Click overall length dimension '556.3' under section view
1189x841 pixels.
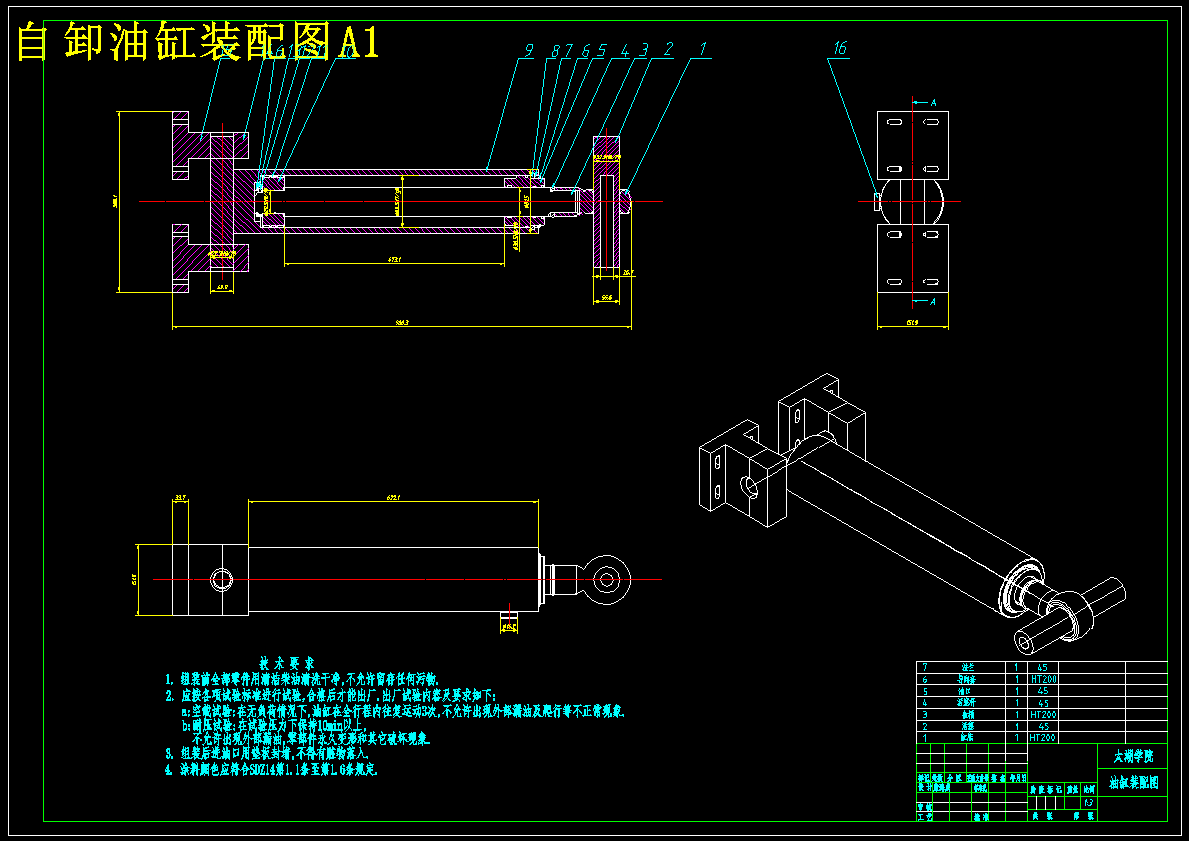click(402, 323)
